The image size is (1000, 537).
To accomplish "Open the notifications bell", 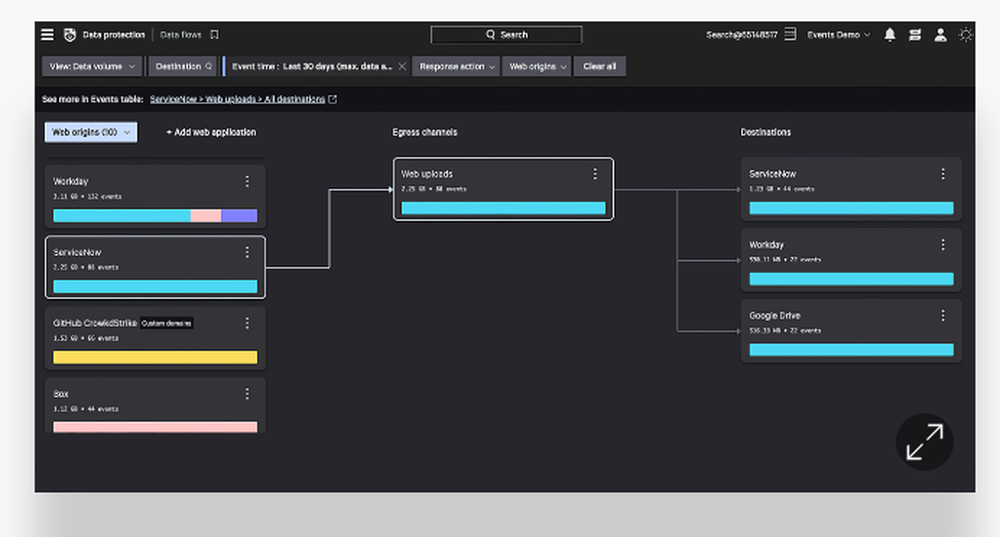I will pos(890,35).
